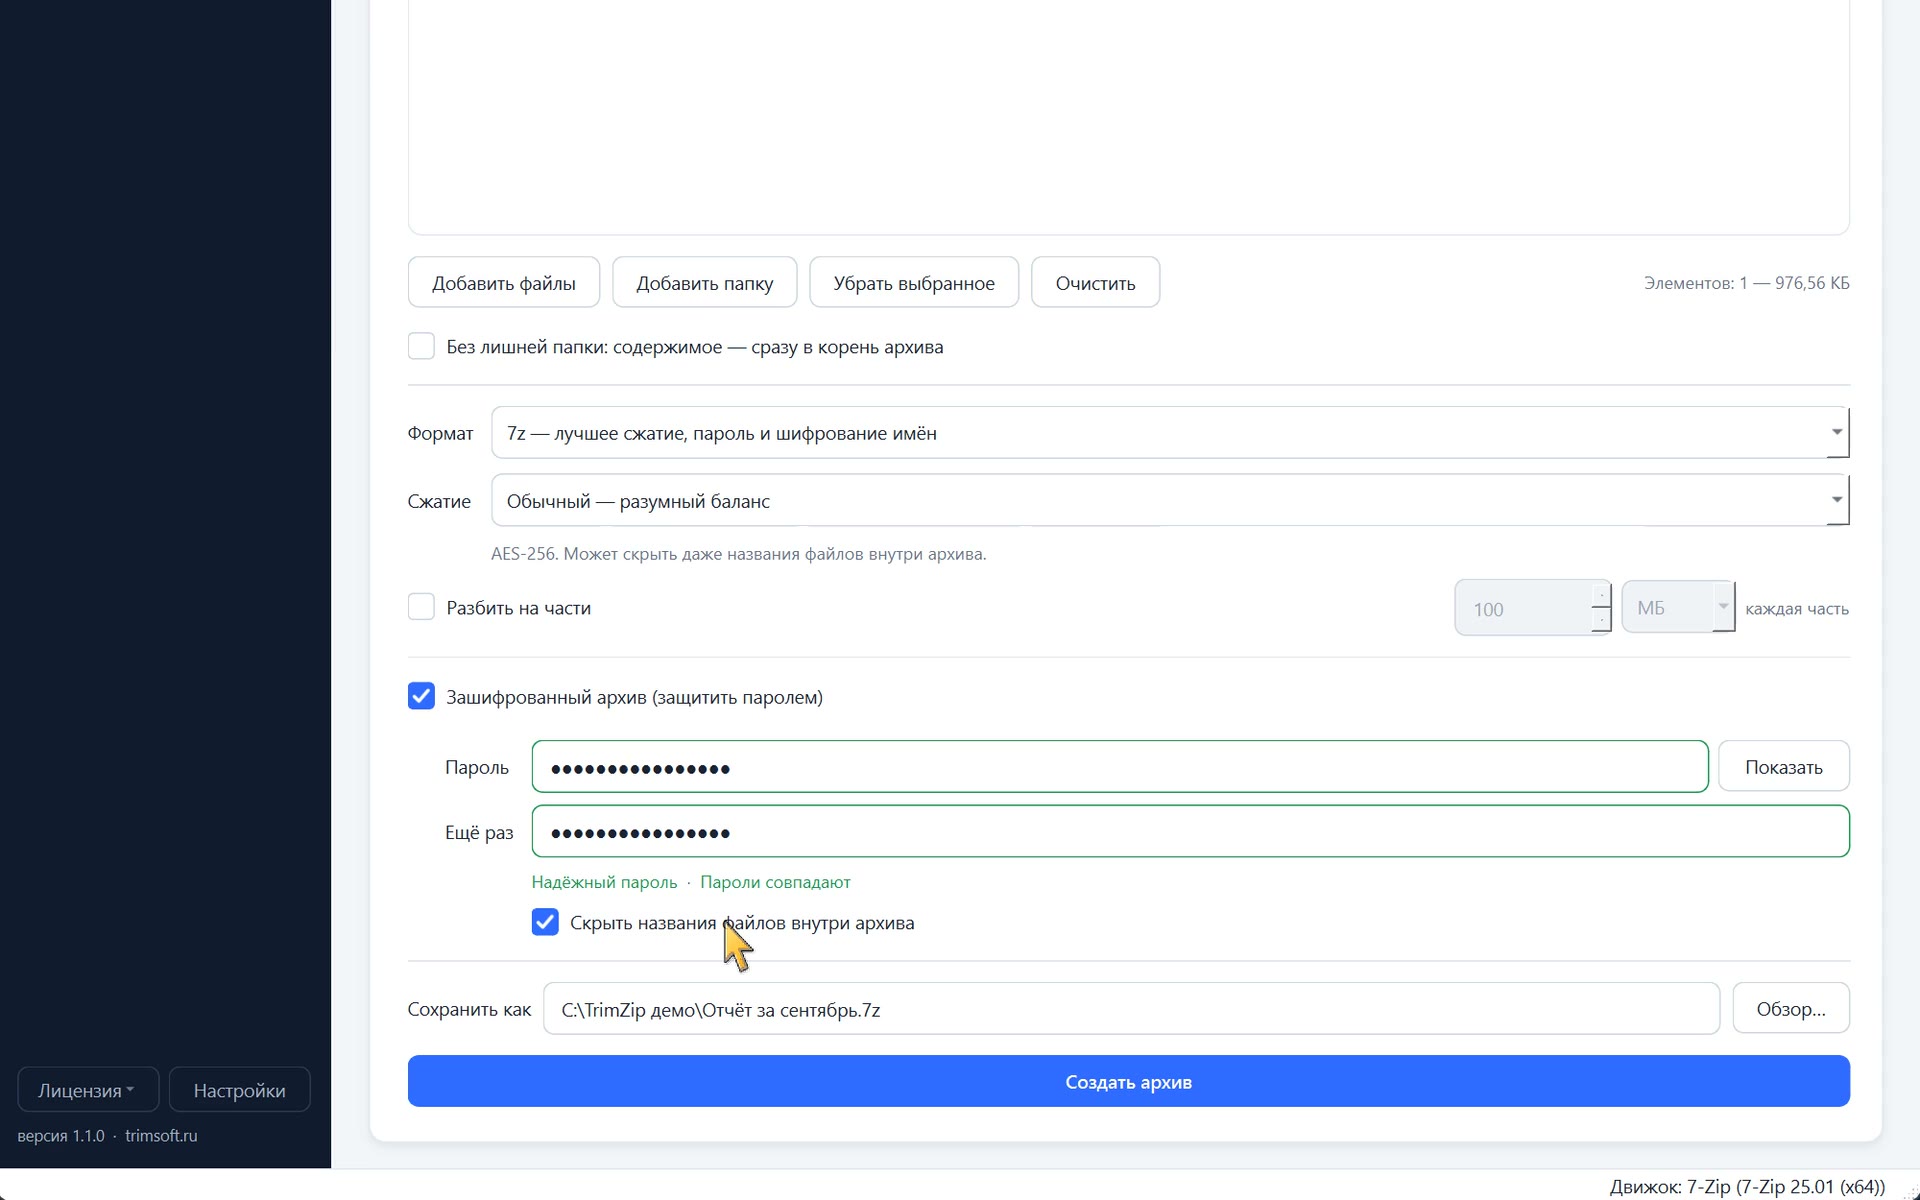This screenshot has height=1200, width=1920.
Task: Enable 'Разбить на части' checkbox
Action: tap(421, 607)
